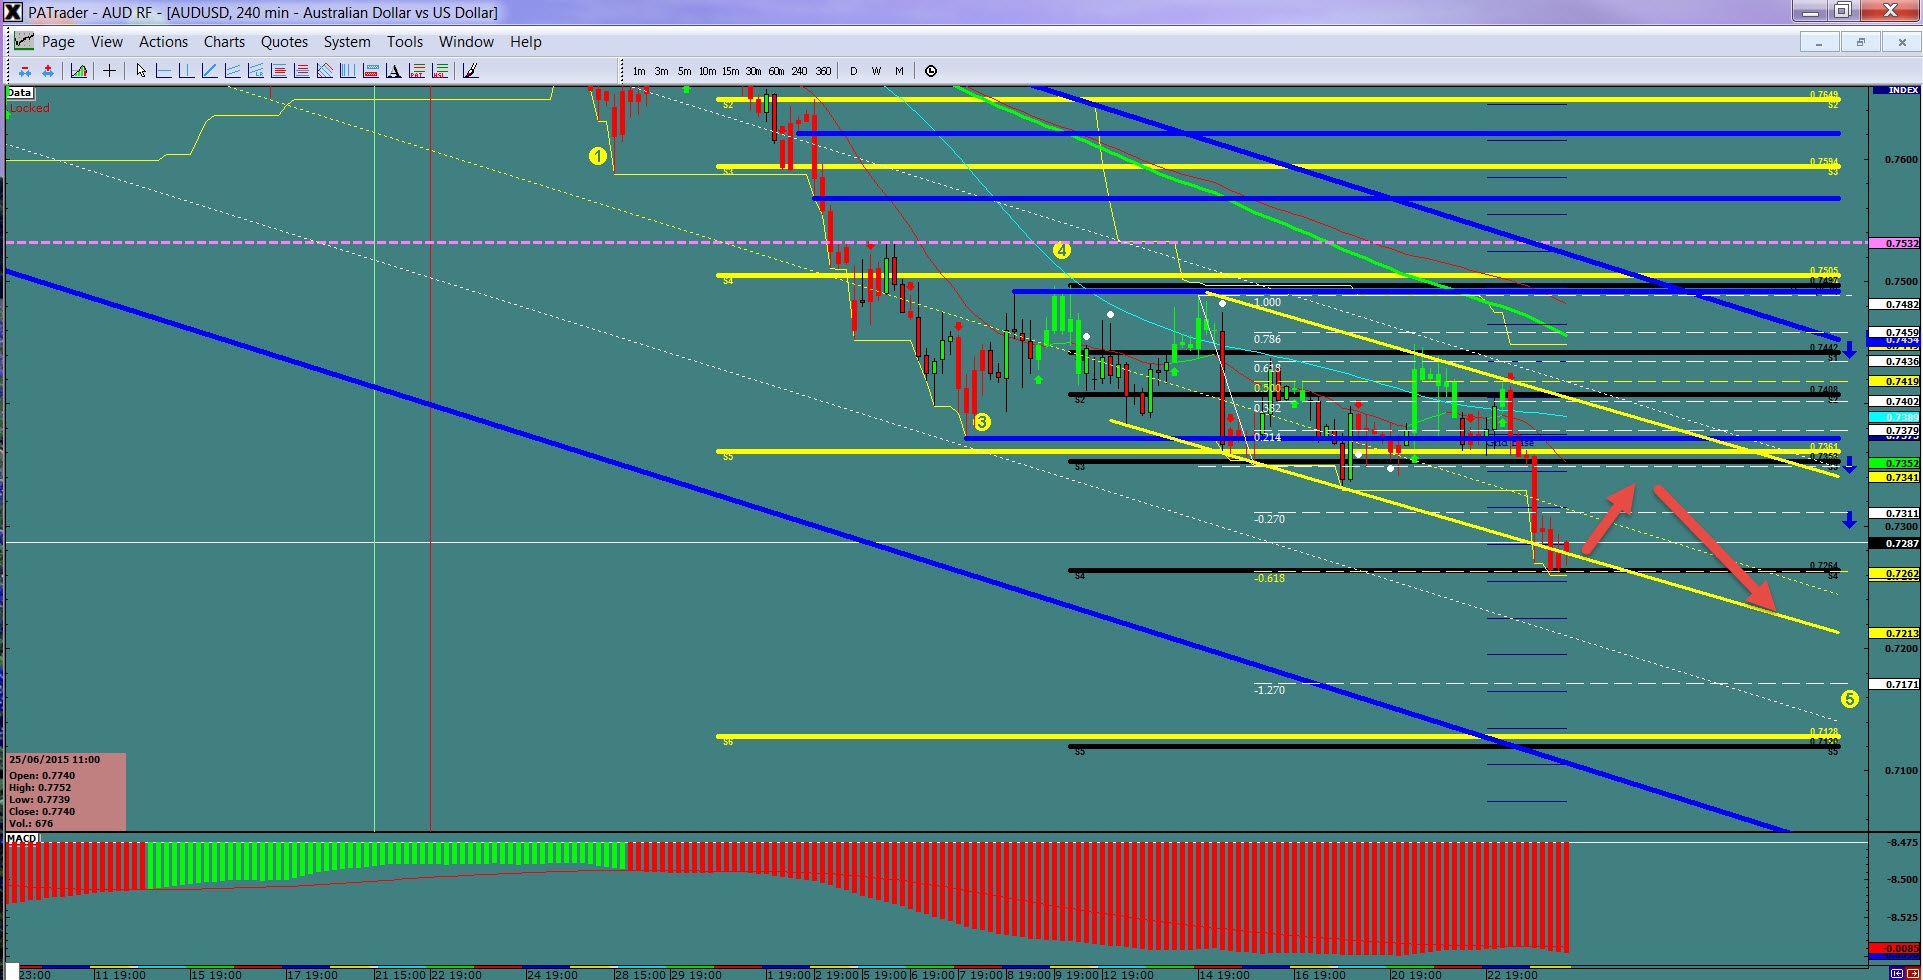Screen dimensions: 1923x980
Task: Open the Page menu
Action: pyautogui.click(x=58, y=42)
